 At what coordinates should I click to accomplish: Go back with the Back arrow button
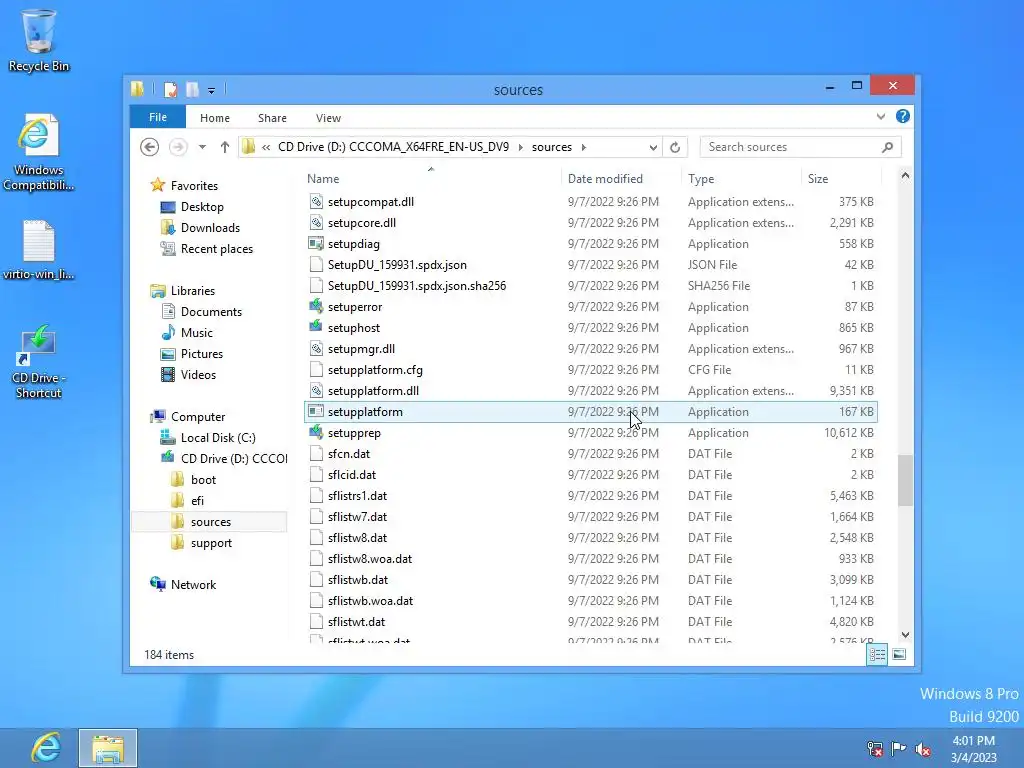[150, 147]
